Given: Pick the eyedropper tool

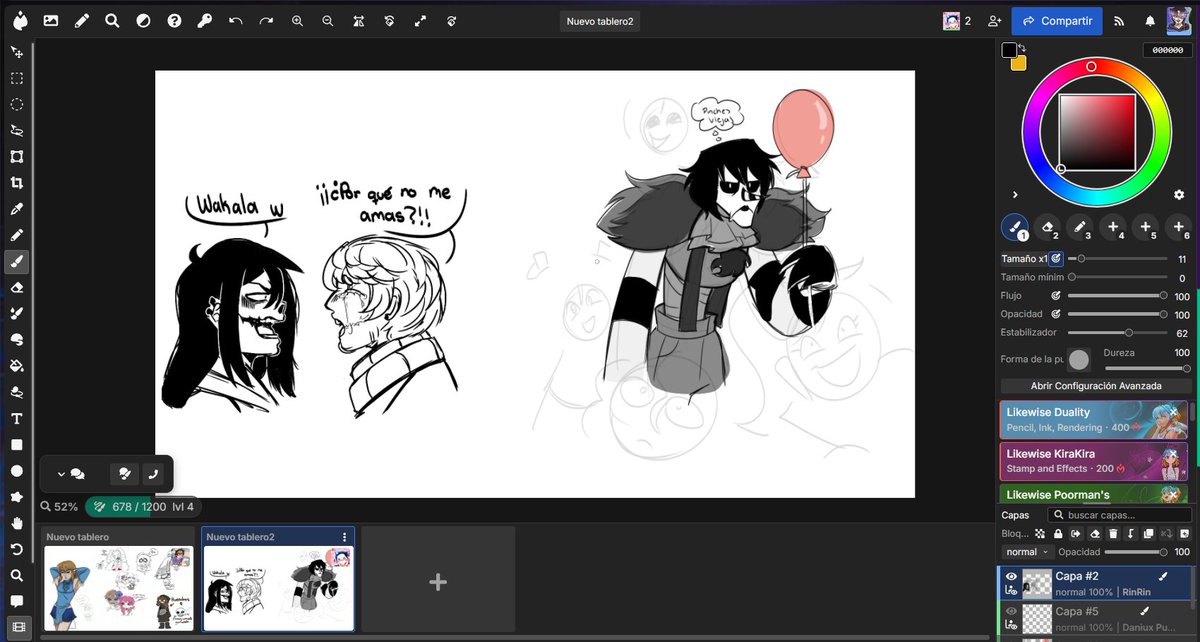Looking at the screenshot, I should click(17, 209).
